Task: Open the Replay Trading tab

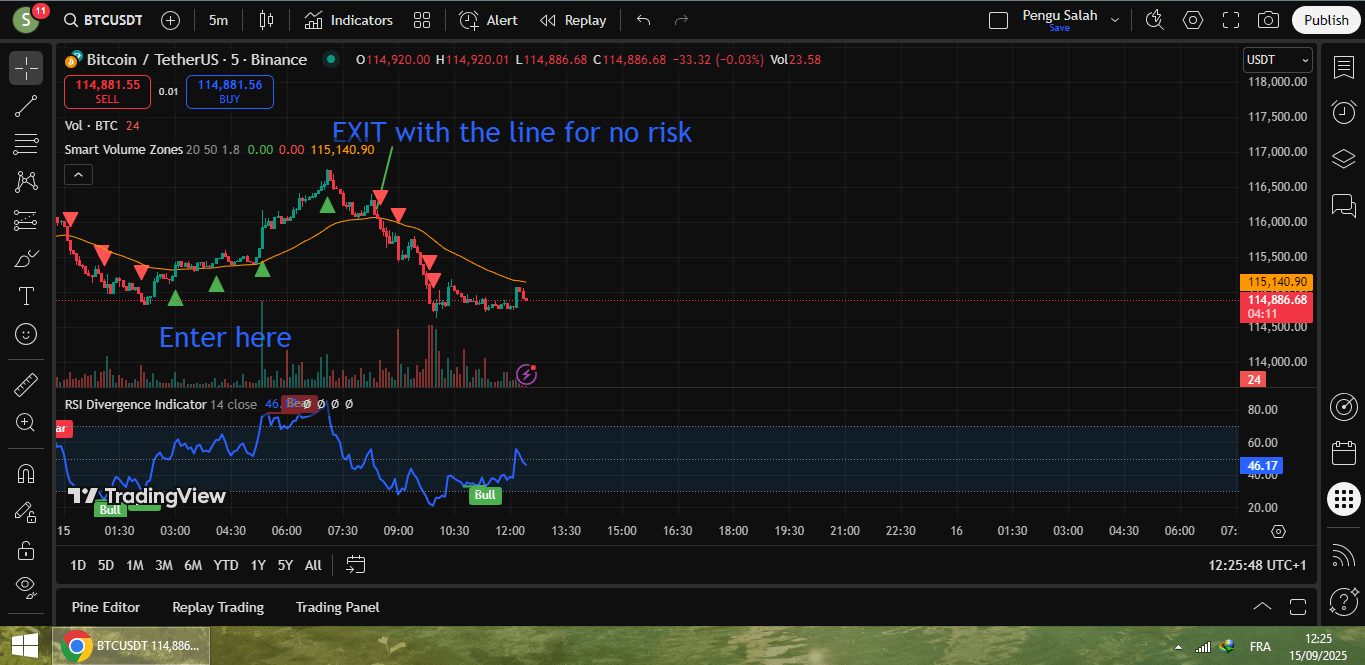Action: click(x=218, y=607)
